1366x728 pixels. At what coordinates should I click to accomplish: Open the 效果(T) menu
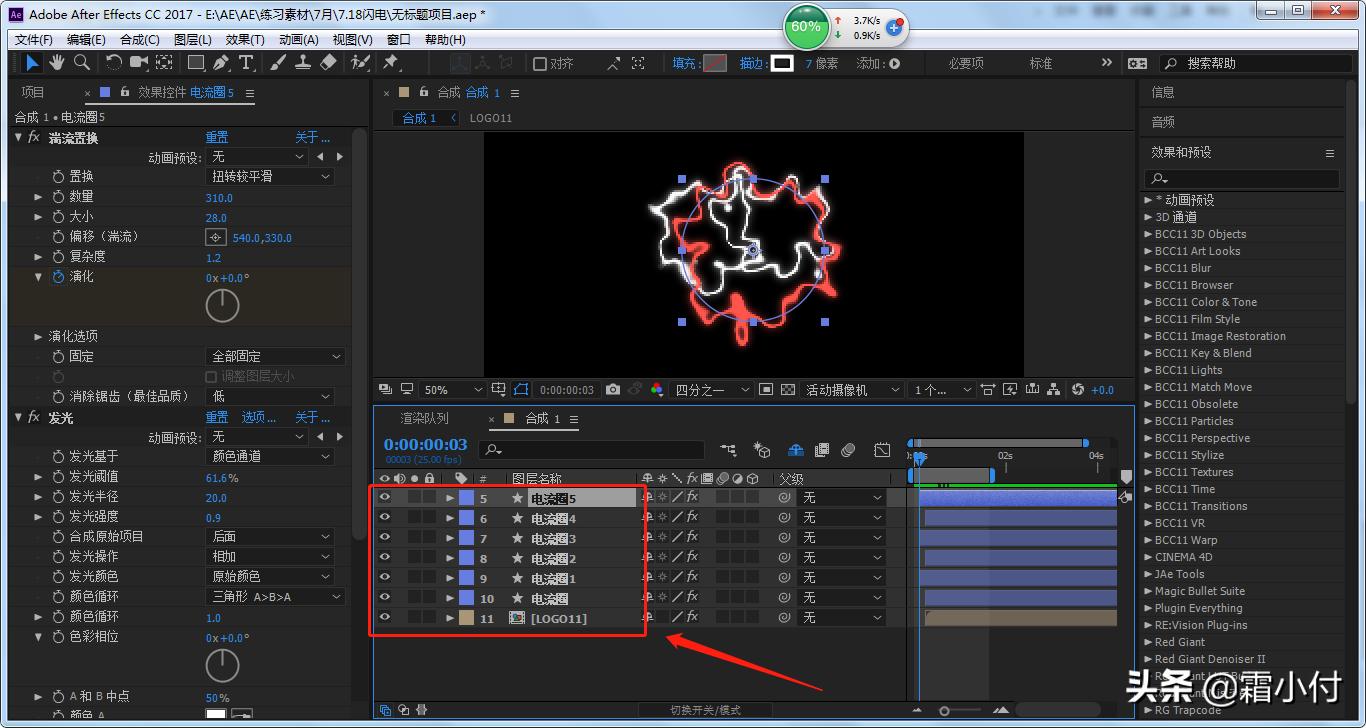coord(245,40)
